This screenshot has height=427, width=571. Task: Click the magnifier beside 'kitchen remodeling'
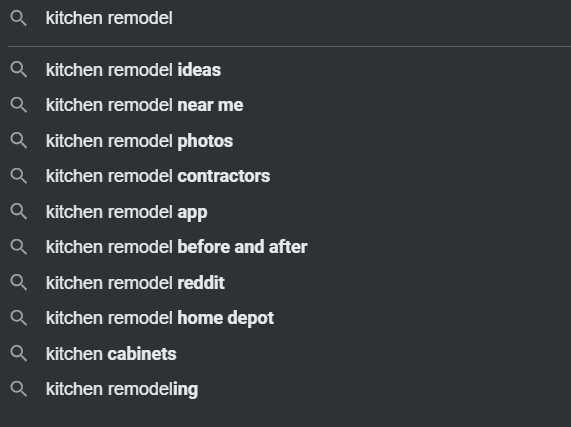click(x=19, y=389)
